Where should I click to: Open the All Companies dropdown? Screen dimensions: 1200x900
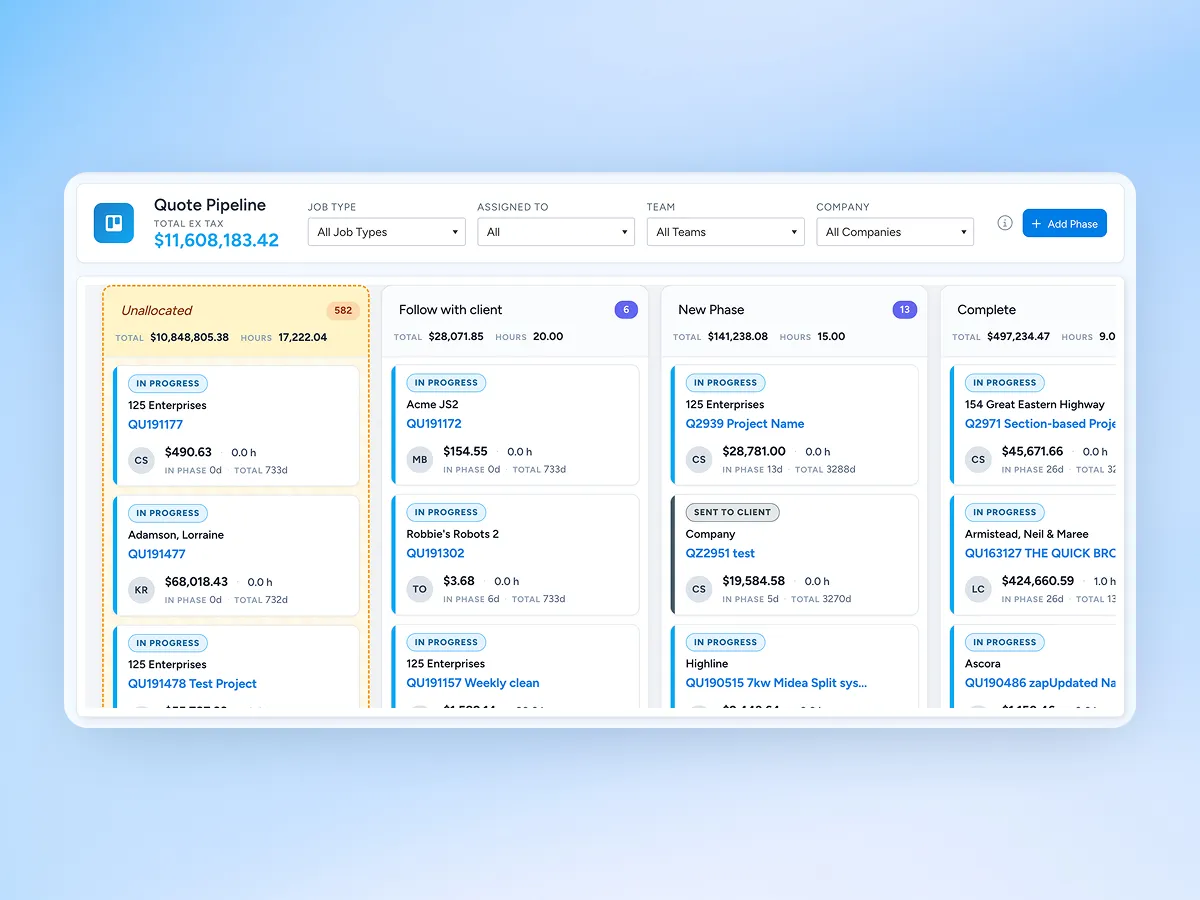point(895,232)
